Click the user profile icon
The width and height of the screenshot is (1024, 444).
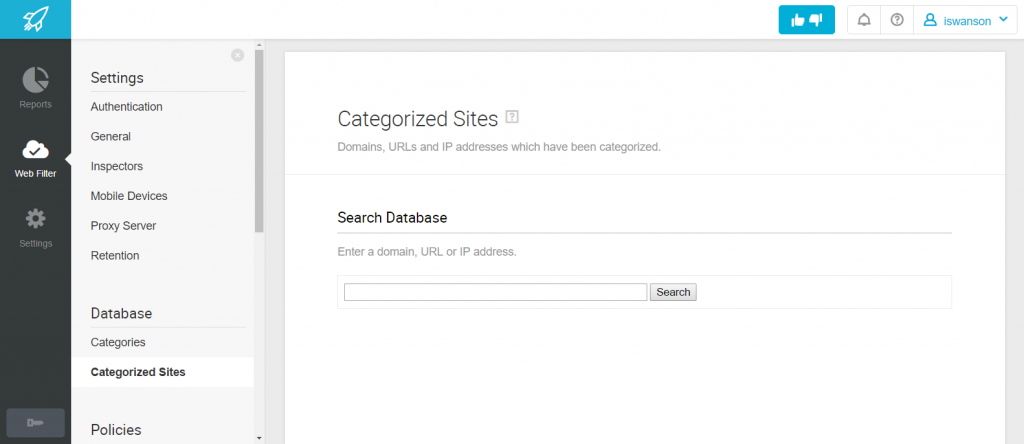[x=930, y=20]
